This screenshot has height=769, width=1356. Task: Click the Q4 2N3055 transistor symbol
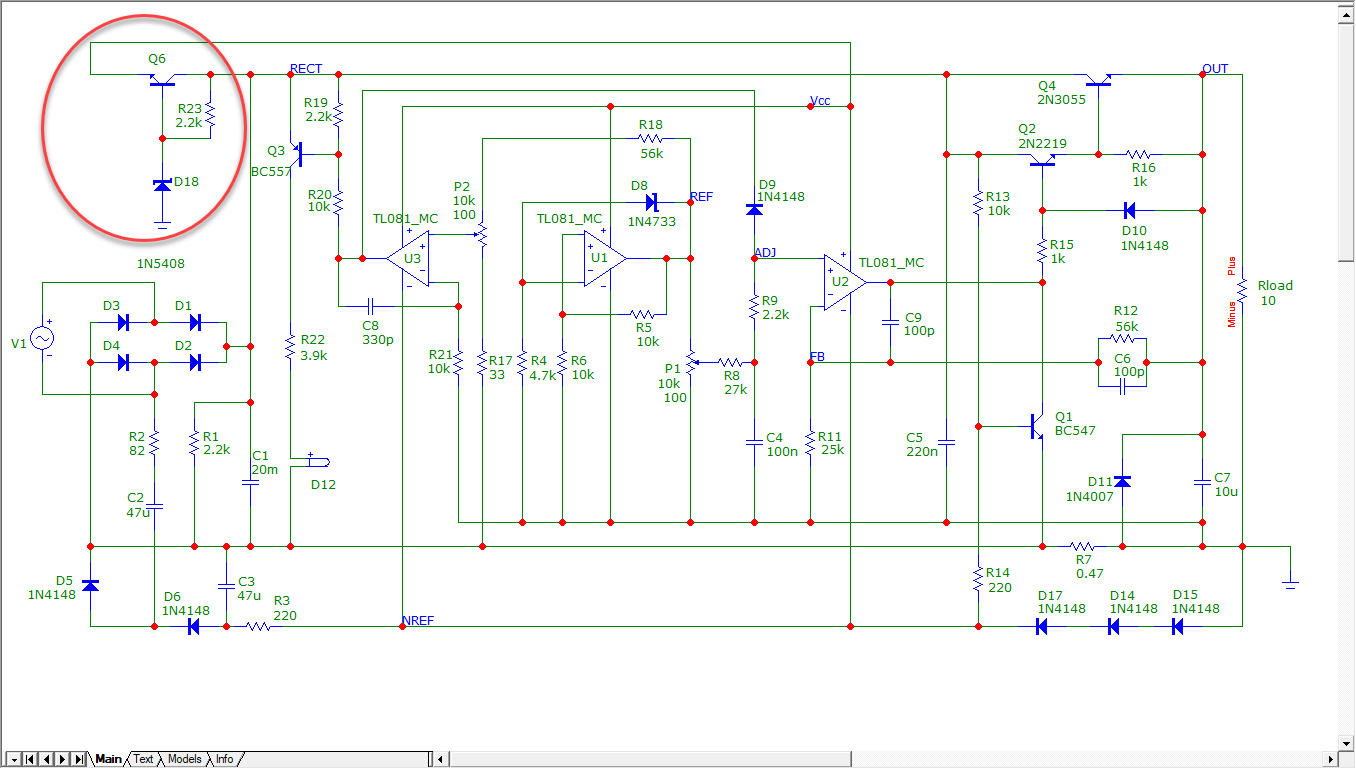(1098, 81)
